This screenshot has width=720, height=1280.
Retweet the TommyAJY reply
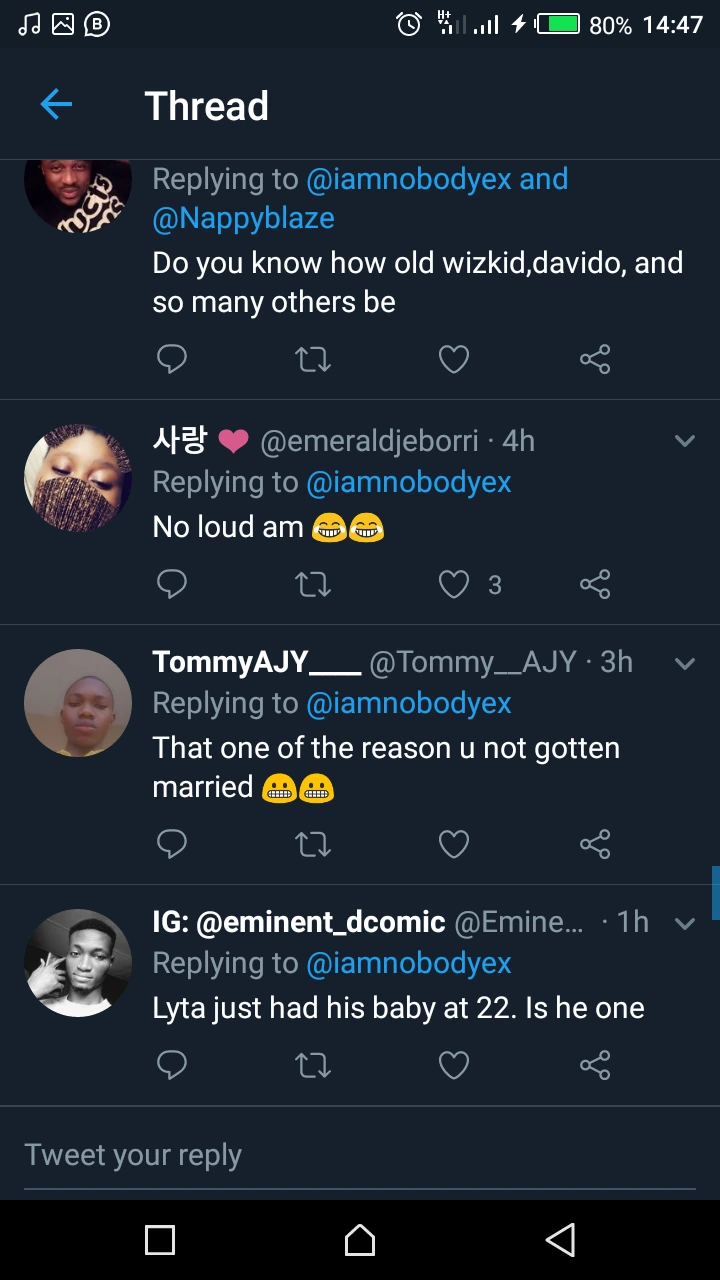coord(313,845)
